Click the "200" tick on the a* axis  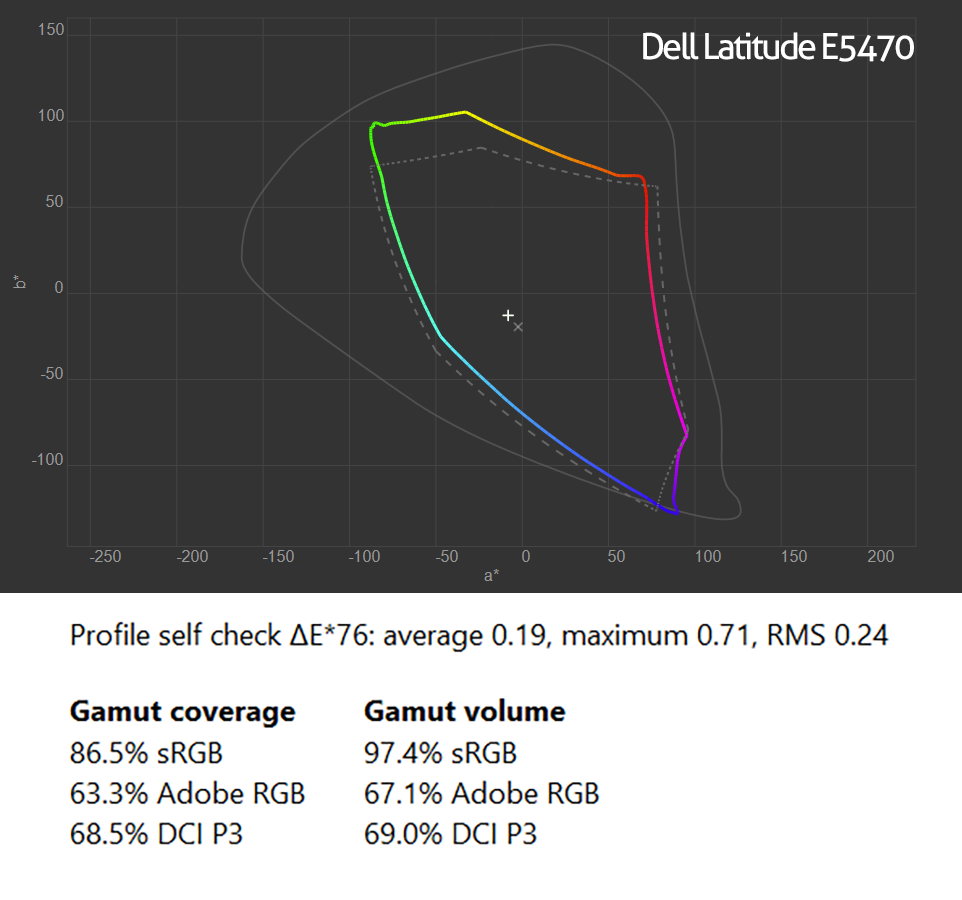pyautogui.click(x=880, y=556)
